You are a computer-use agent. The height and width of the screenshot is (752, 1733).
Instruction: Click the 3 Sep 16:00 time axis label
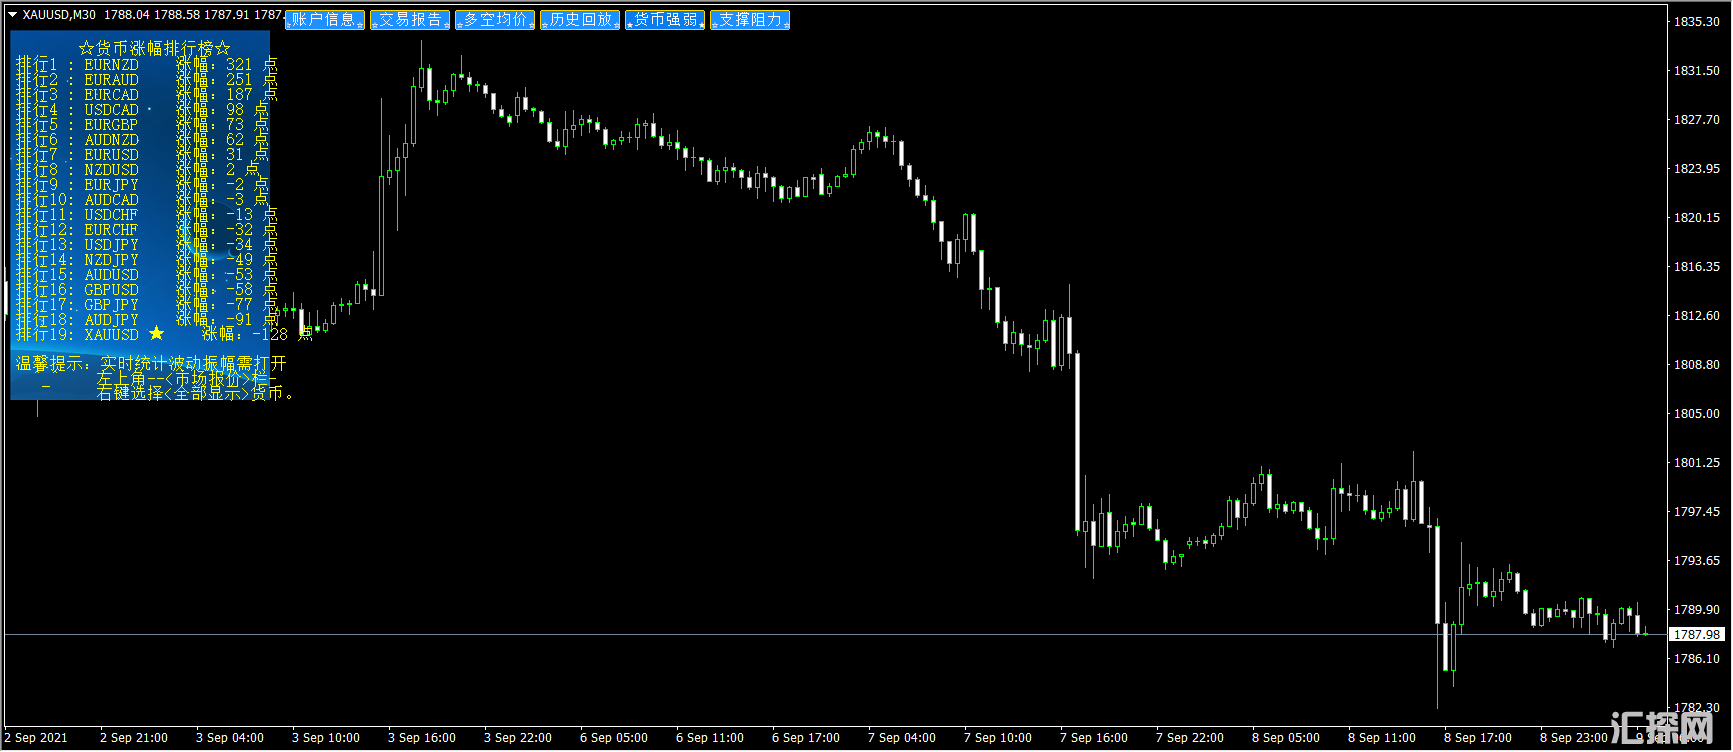(x=421, y=738)
